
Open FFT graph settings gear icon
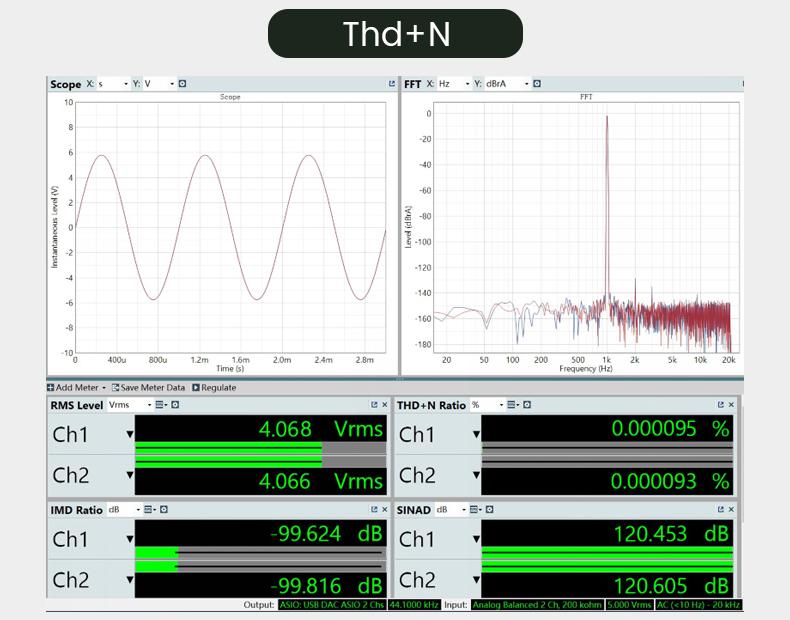click(x=537, y=84)
